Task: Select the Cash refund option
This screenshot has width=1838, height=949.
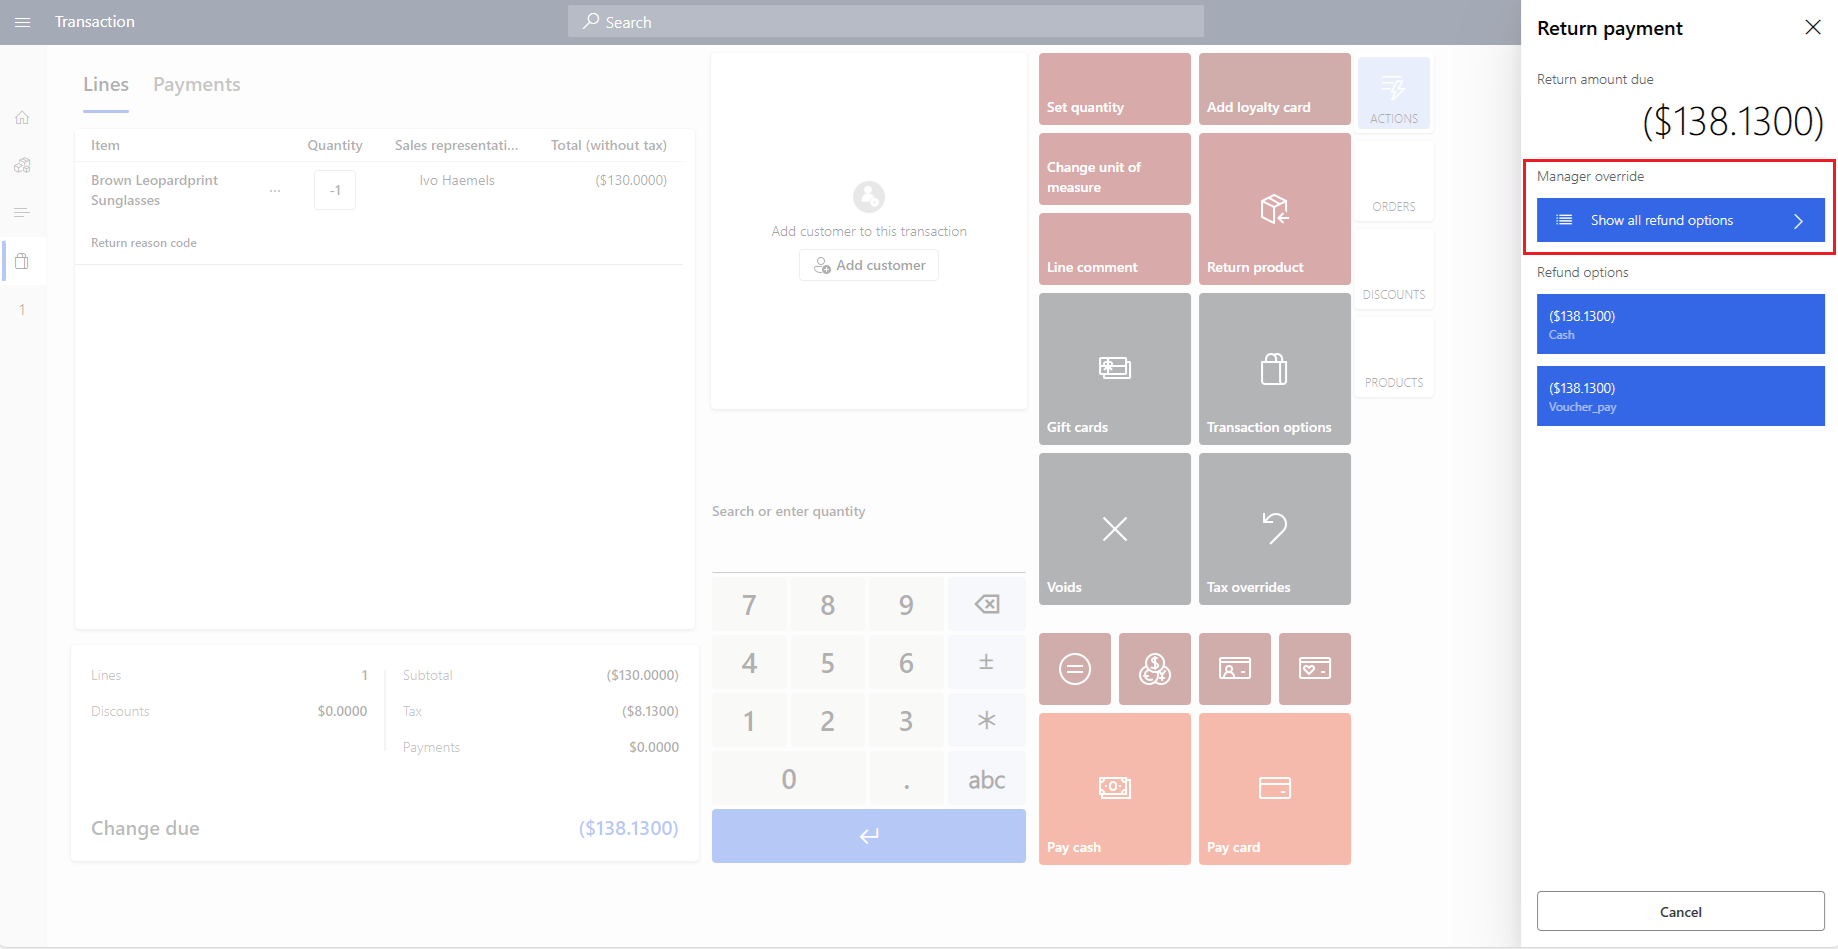Action: [x=1680, y=324]
